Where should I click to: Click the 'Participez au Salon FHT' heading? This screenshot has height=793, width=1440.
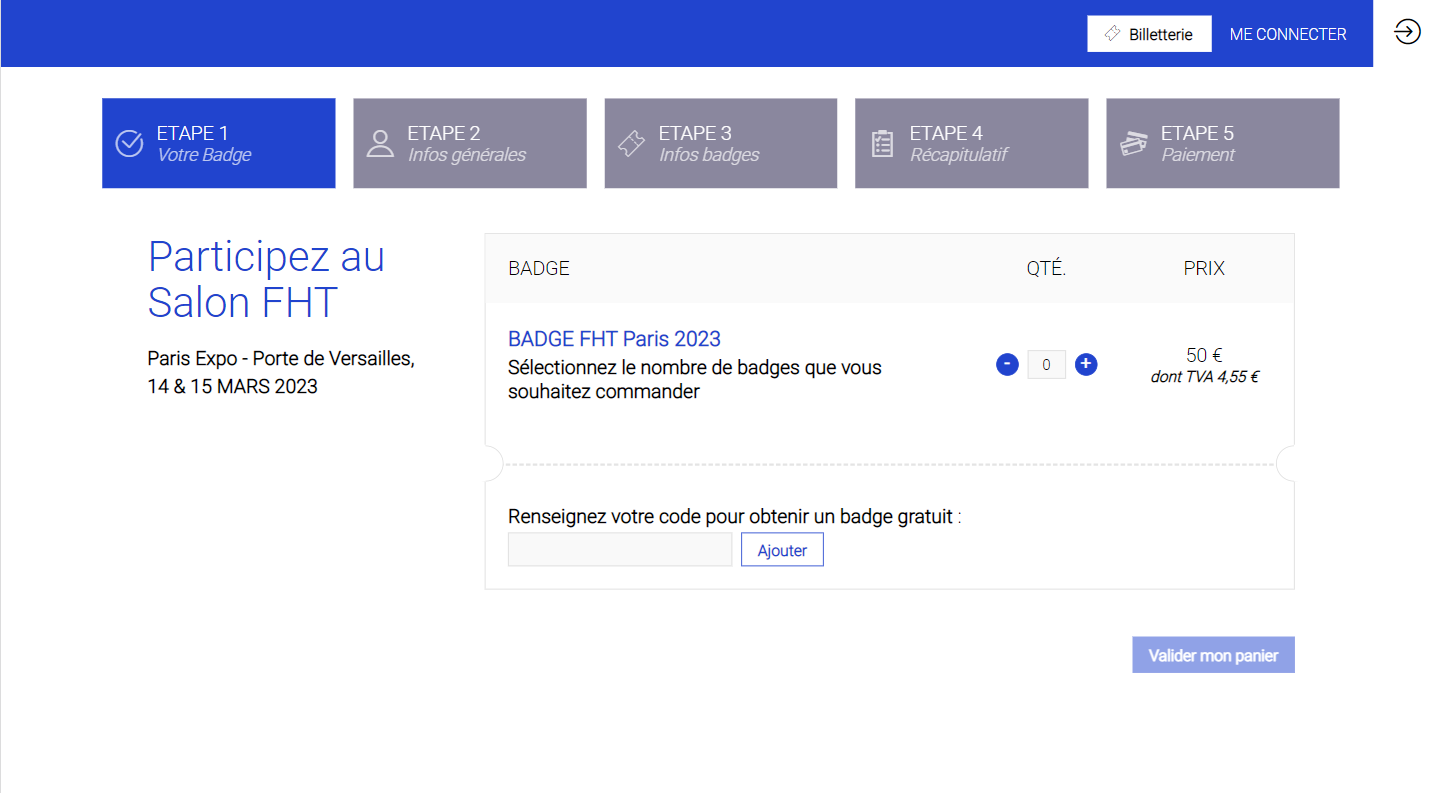266,280
